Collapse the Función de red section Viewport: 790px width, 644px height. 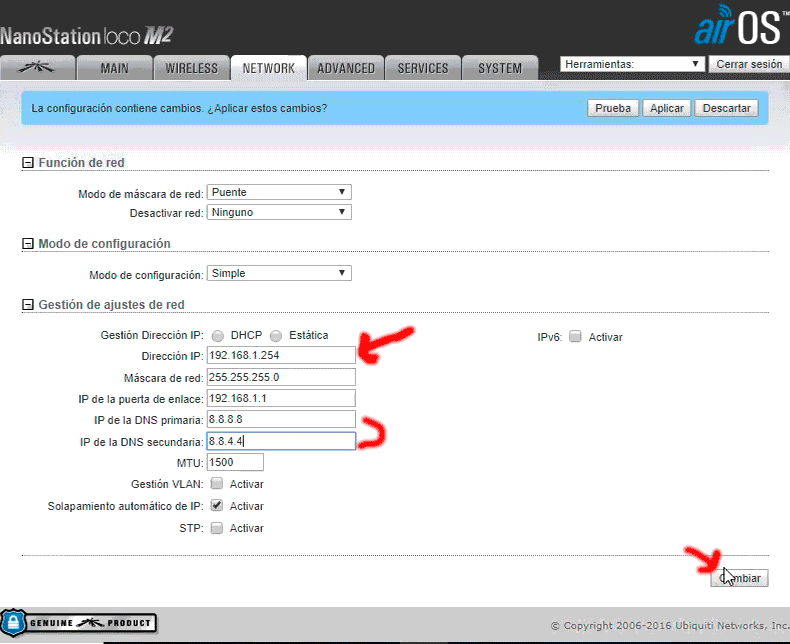click(28, 163)
